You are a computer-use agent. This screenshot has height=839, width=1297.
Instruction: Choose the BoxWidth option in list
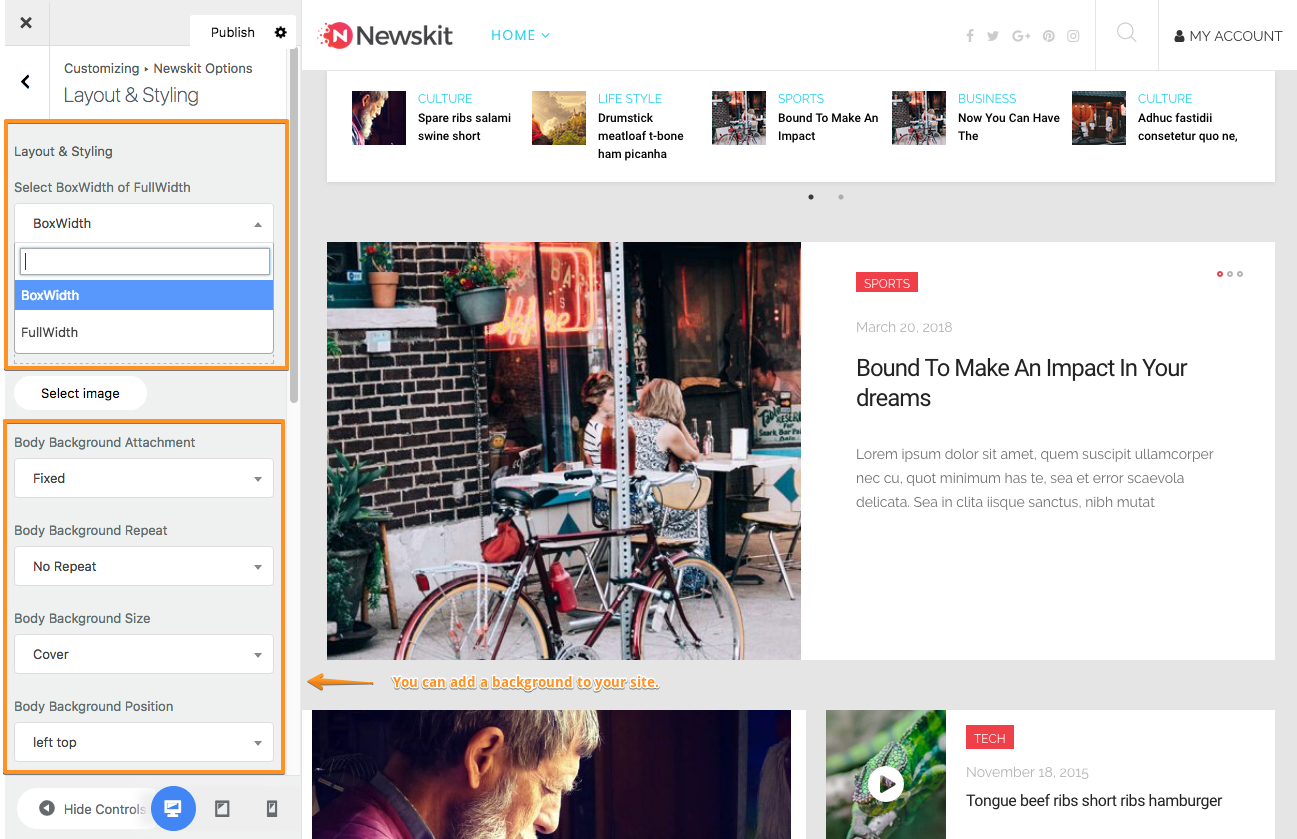(144, 295)
